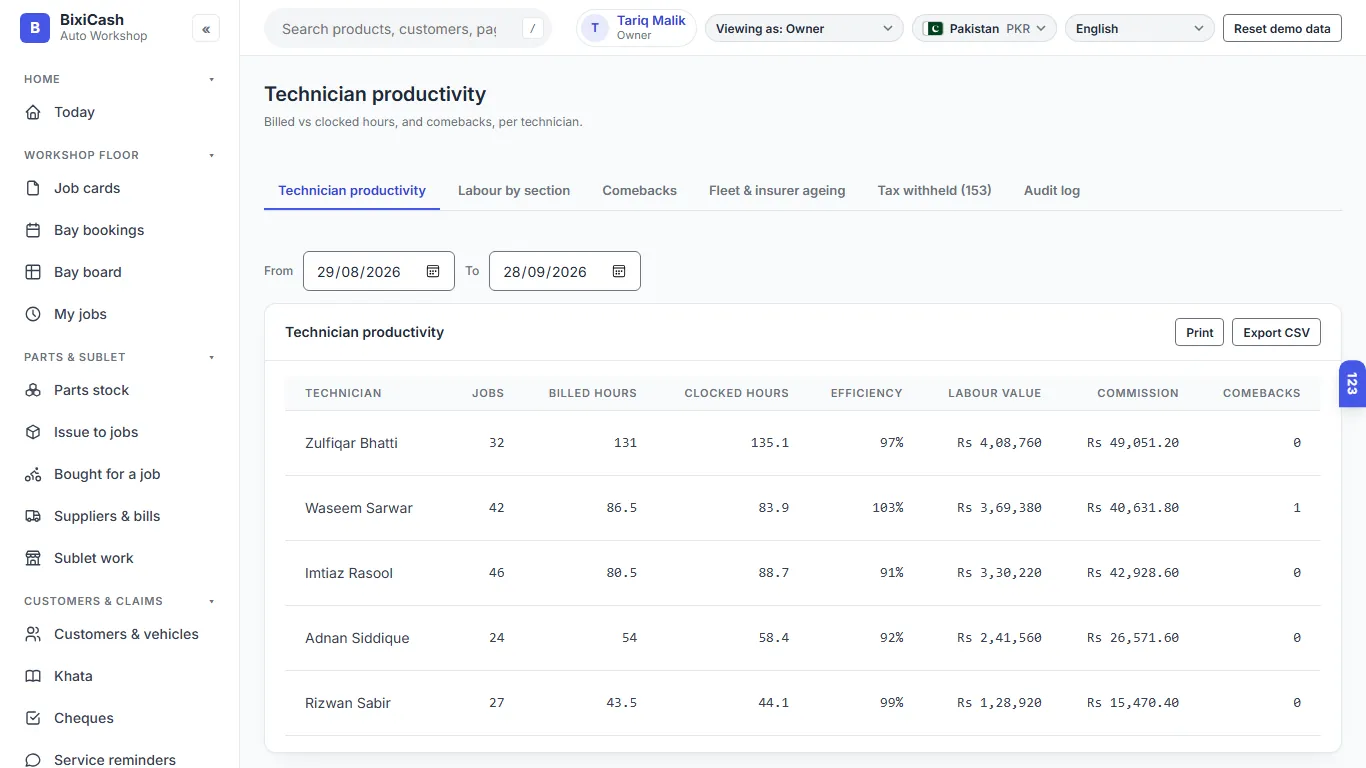
Task: Click the Print button
Action: coord(1200,332)
